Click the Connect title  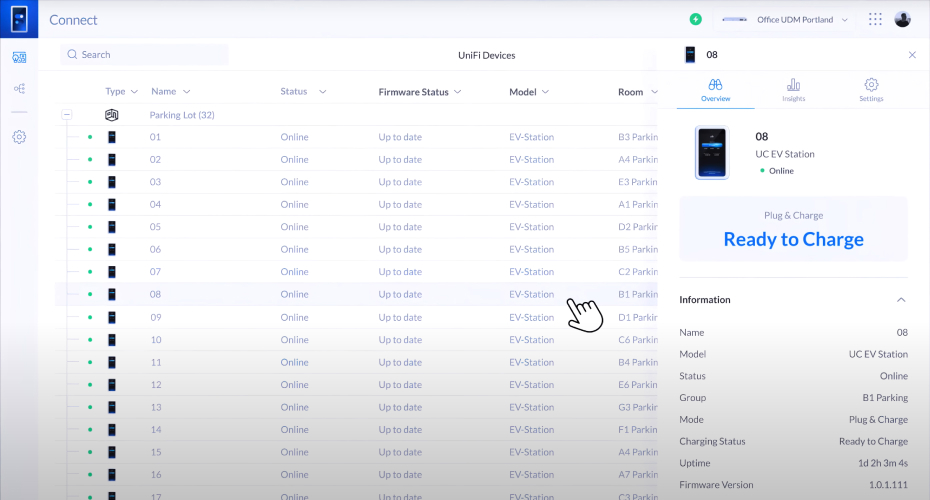click(73, 20)
